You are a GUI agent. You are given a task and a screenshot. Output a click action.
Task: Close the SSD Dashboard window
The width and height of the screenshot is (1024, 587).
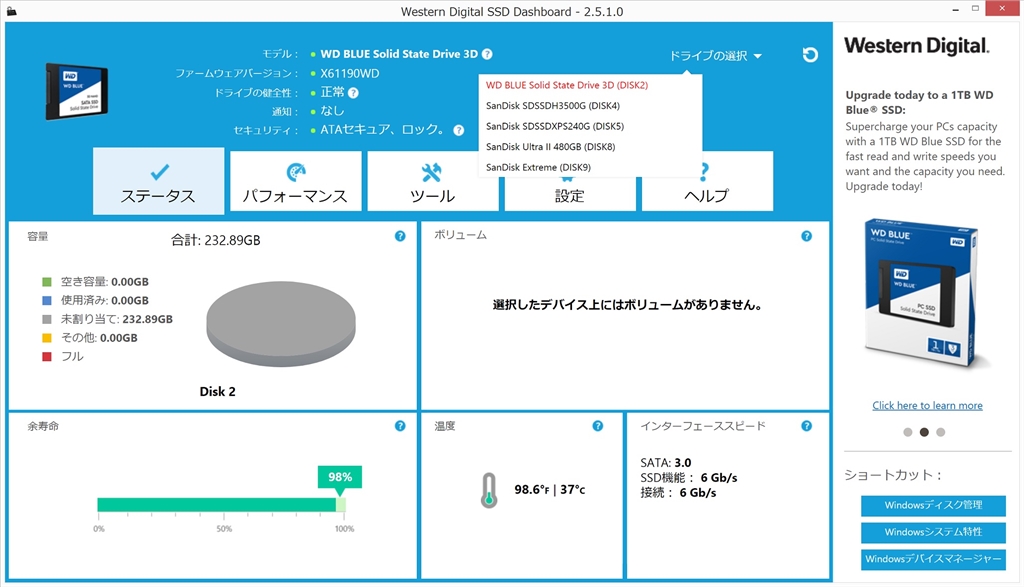coord(1002,8)
